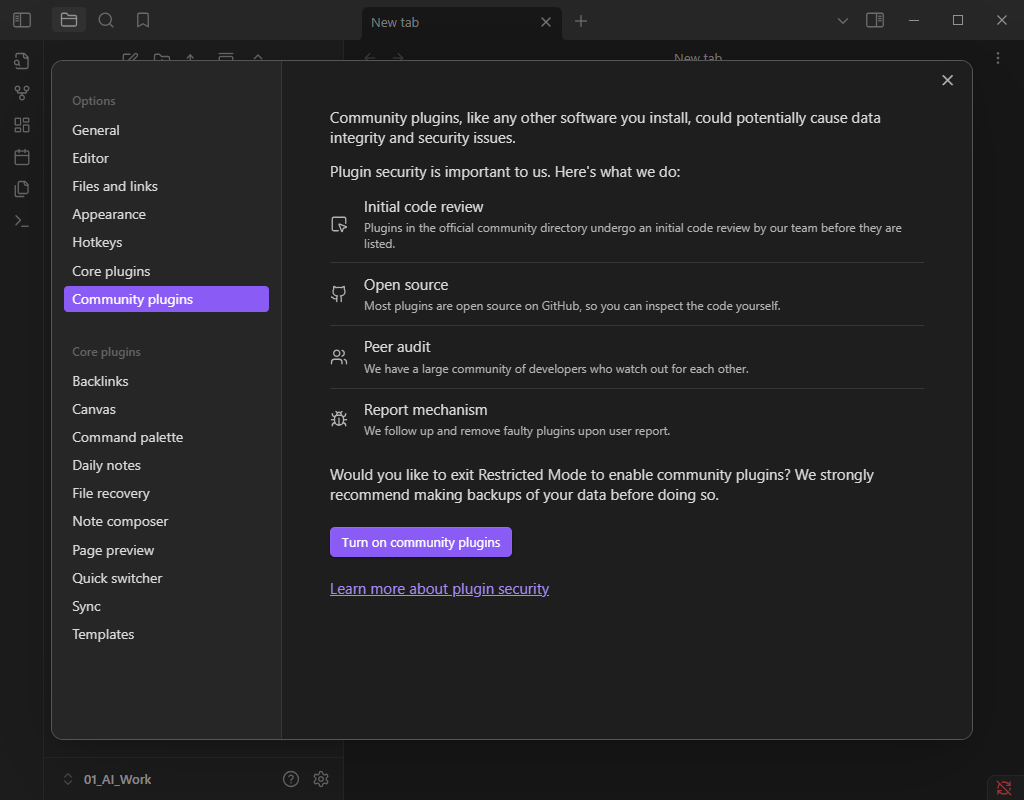Open quick switcher ribbon icon
The image size is (1024, 800).
[22, 61]
